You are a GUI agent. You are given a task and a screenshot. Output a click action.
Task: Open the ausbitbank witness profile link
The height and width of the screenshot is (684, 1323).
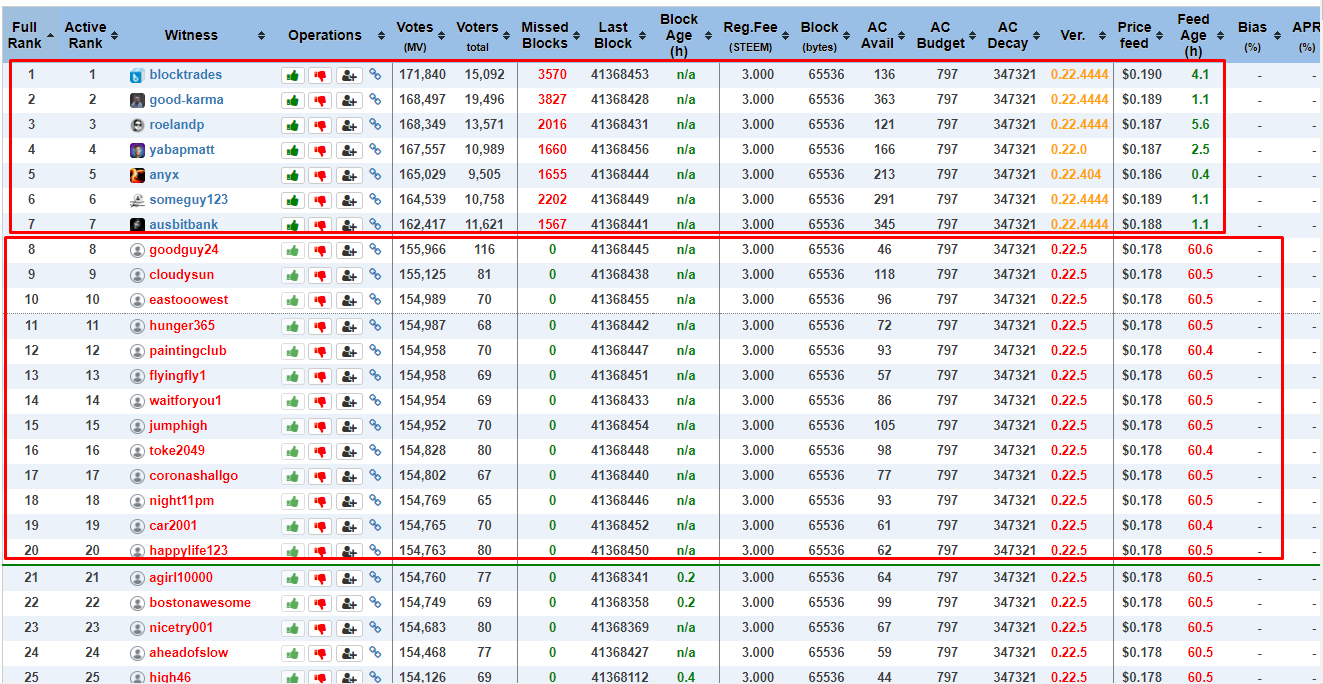pos(183,225)
